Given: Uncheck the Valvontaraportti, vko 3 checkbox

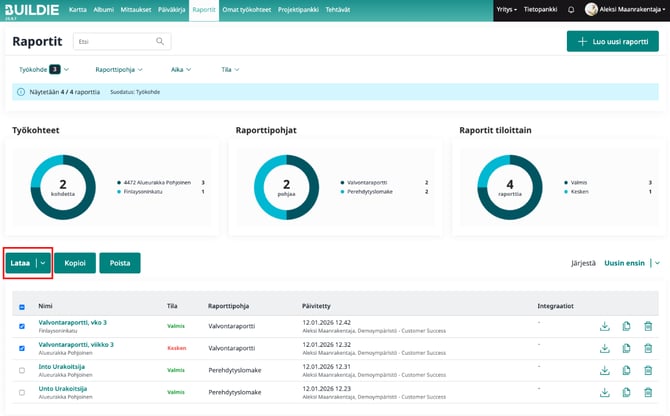Looking at the screenshot, I should click(22, 326).
